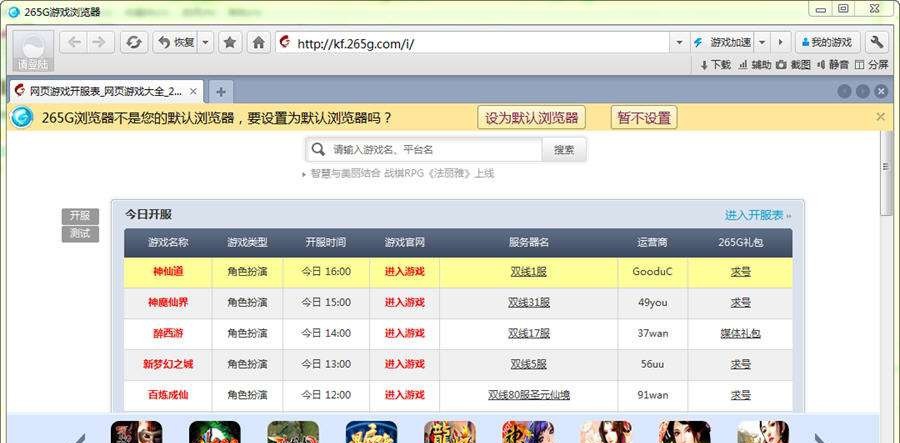Open the 恢复 dropdown arrow

[205, 42]
